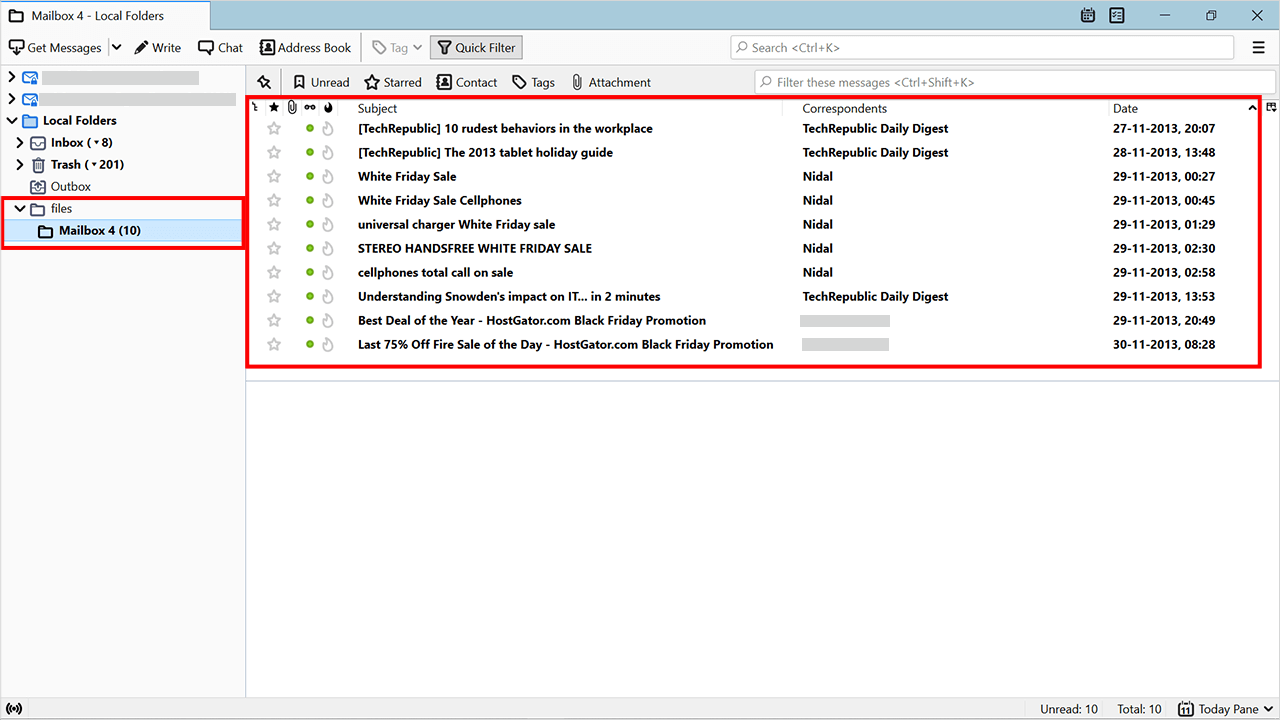Click the hamburger application menu icon
The image size is (1280, 720).
pyautogui.click(x=1259, y=47)
